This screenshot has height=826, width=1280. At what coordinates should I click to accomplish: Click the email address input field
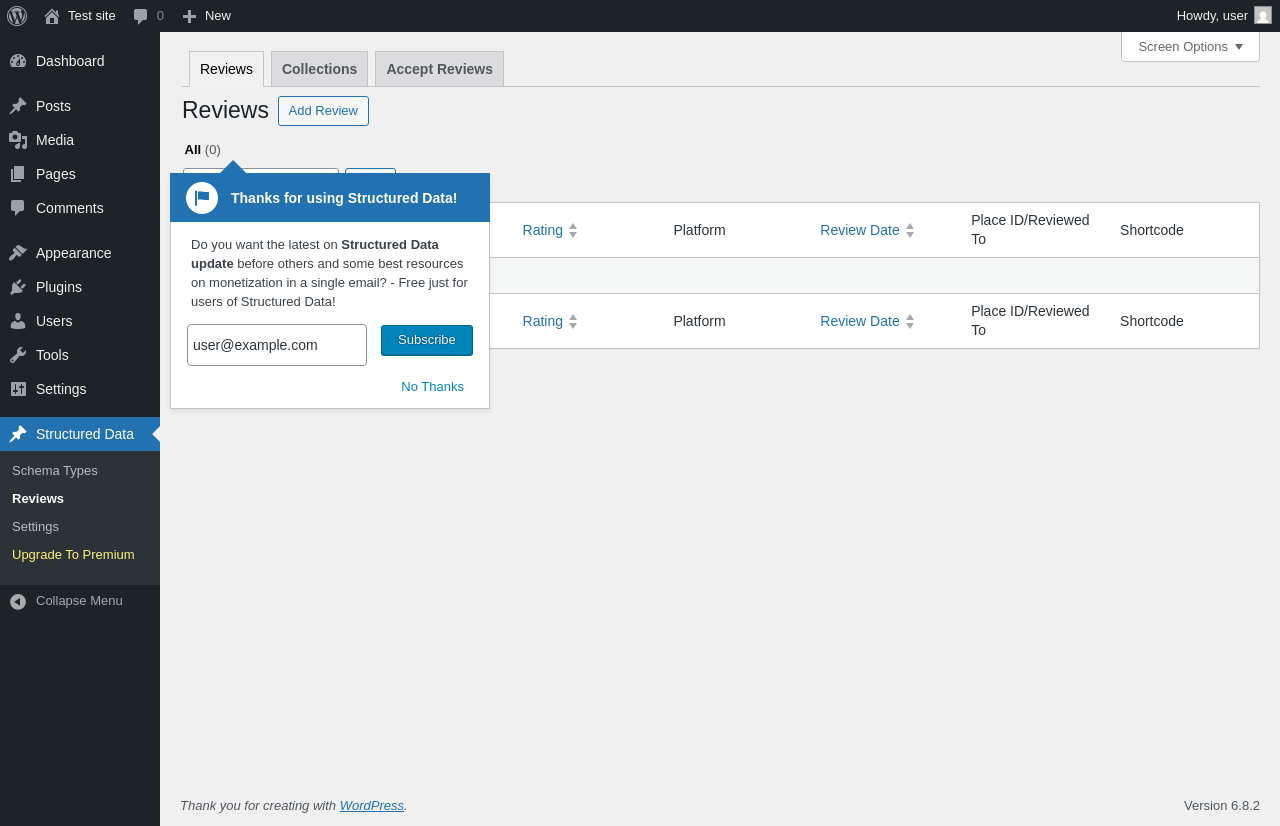[x=277, y=345]
